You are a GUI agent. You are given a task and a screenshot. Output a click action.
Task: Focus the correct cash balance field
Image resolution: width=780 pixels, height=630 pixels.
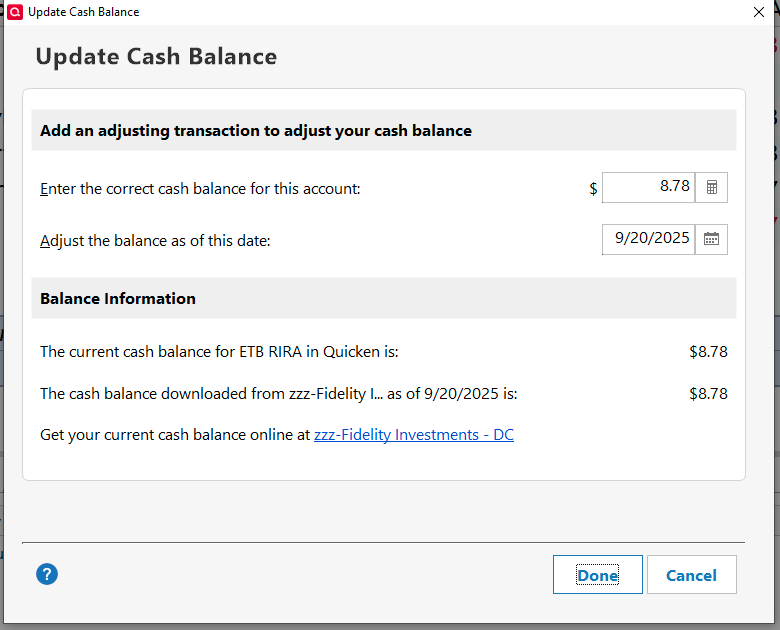(x=648, y=187)
